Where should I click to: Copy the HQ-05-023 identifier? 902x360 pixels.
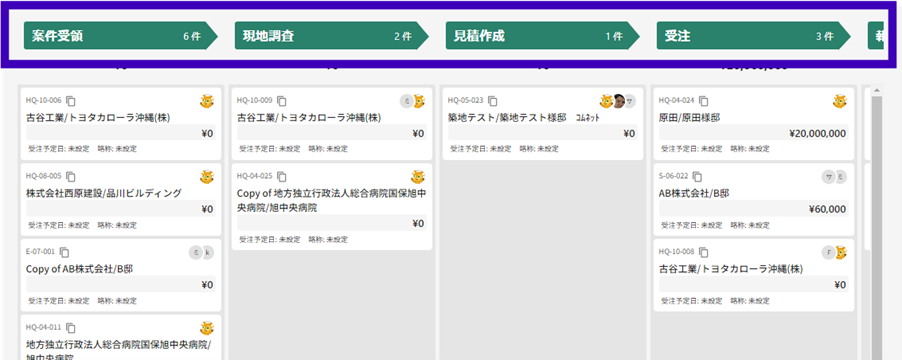click(x=493, y=101)
